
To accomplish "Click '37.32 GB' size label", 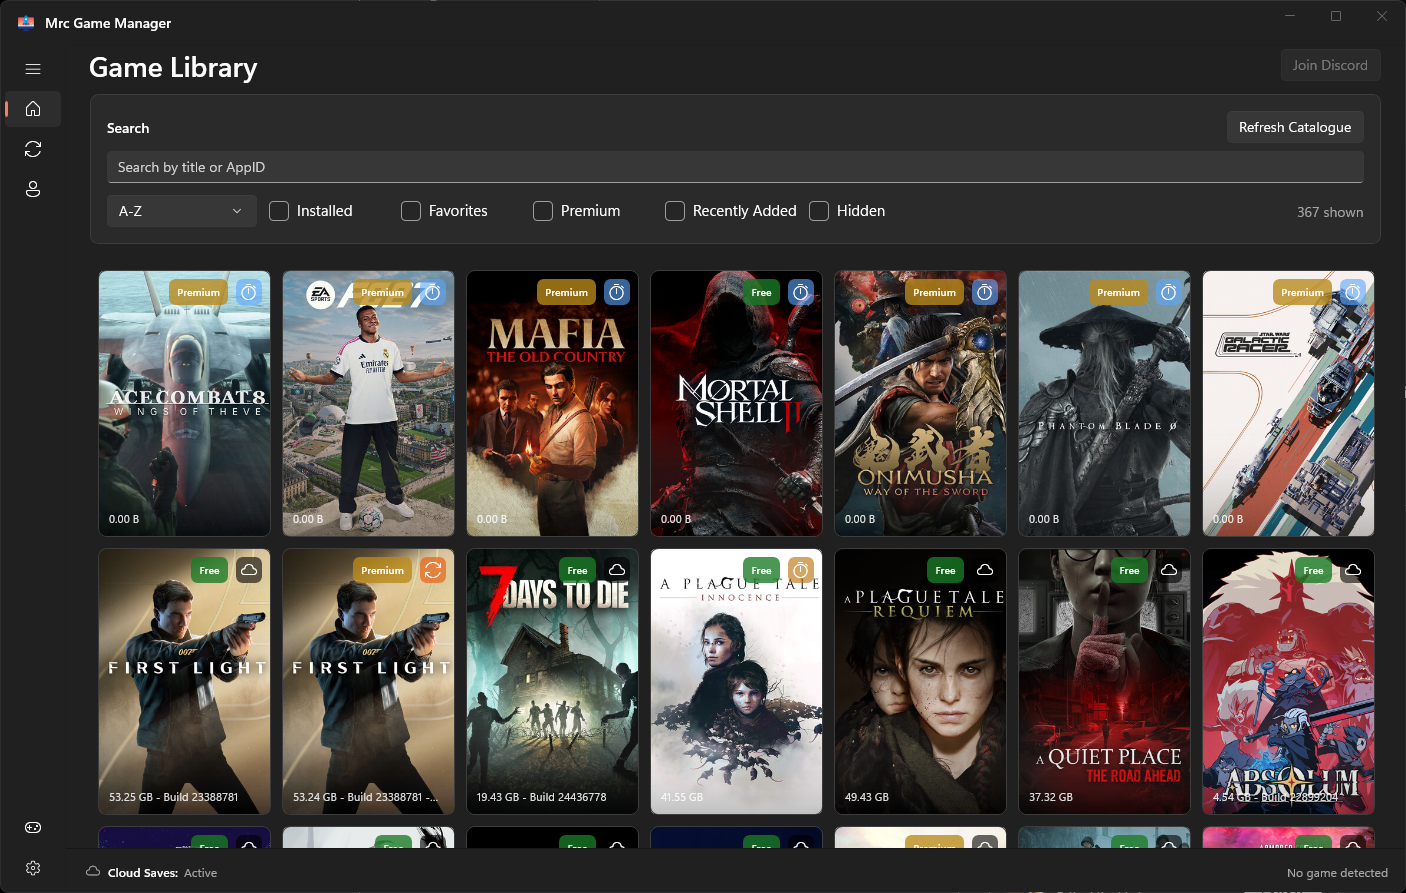I will (1050, 797).
